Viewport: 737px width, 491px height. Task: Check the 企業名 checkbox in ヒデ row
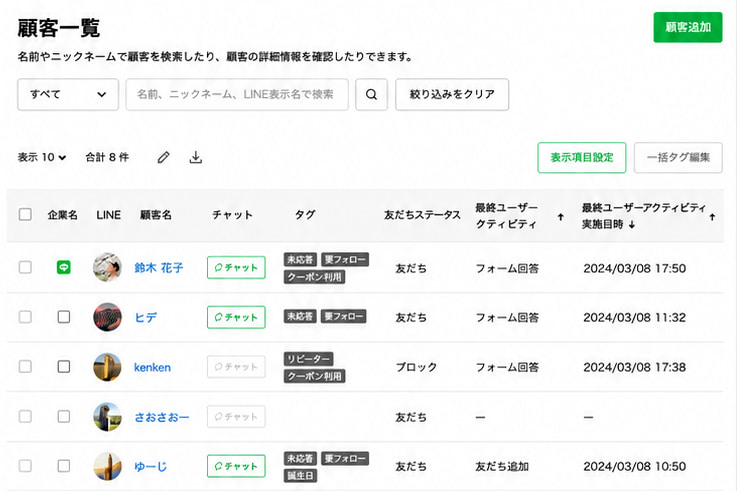click(x=64, y=317)
